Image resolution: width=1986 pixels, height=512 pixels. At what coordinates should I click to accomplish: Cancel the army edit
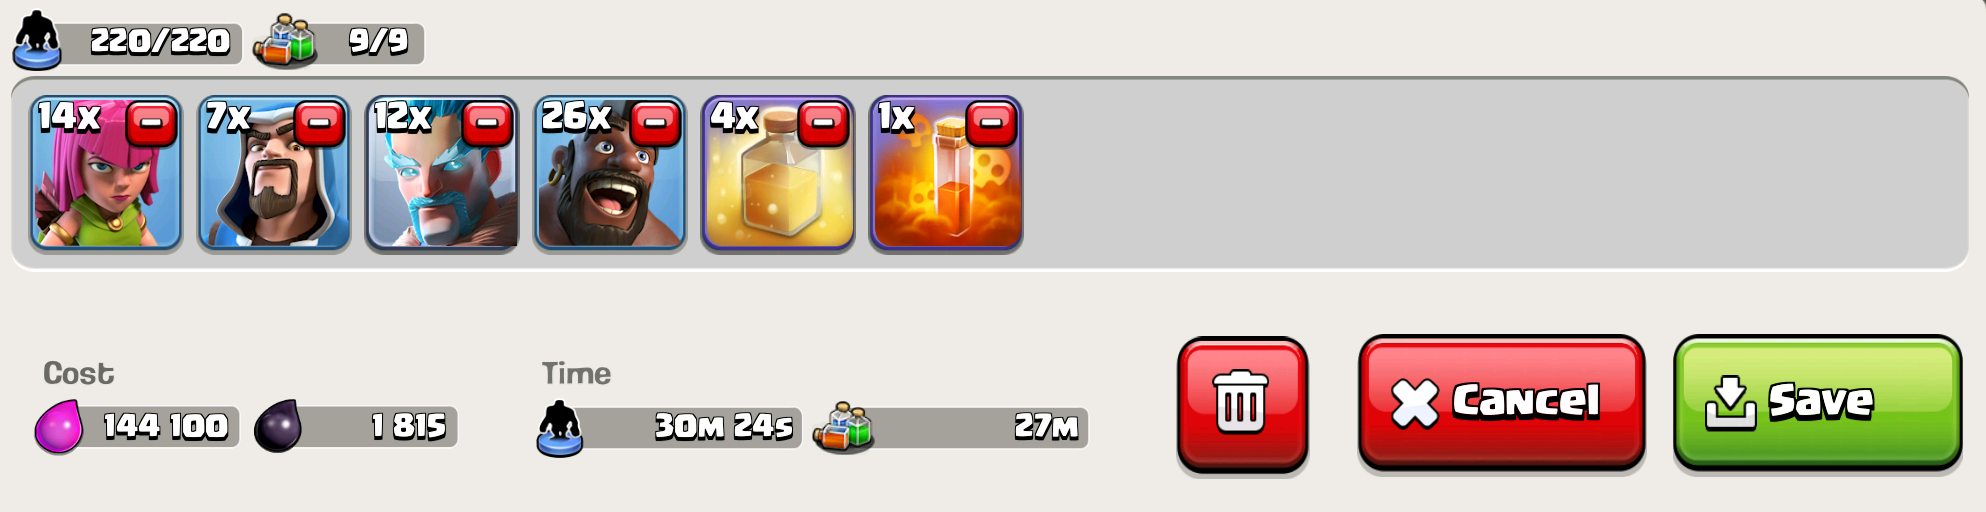pyautogui.click(x=1501, y=402)
